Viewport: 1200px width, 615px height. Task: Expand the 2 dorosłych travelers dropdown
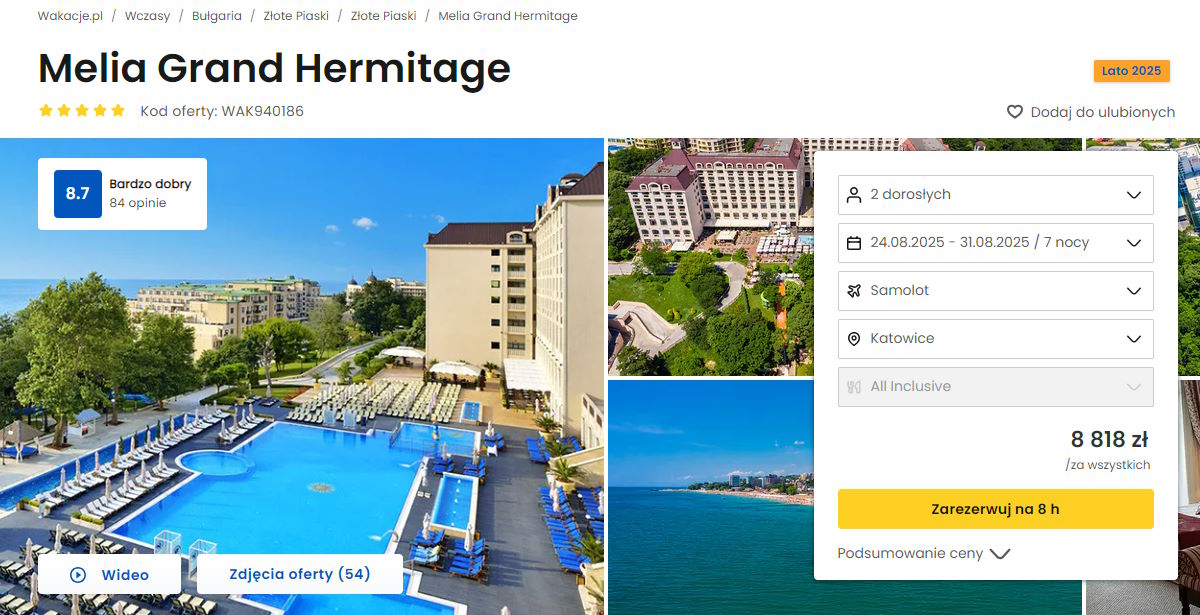tap(995, 195)
